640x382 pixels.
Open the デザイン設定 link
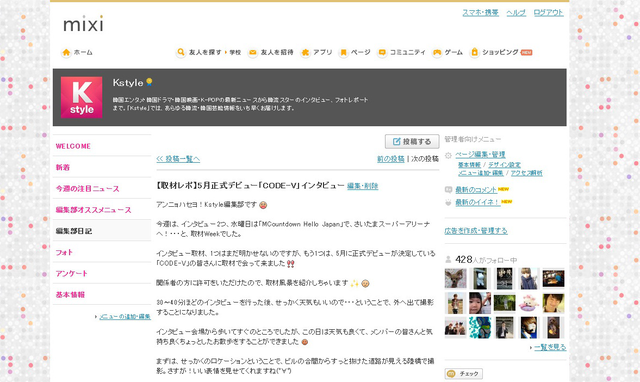click(504, 165)
